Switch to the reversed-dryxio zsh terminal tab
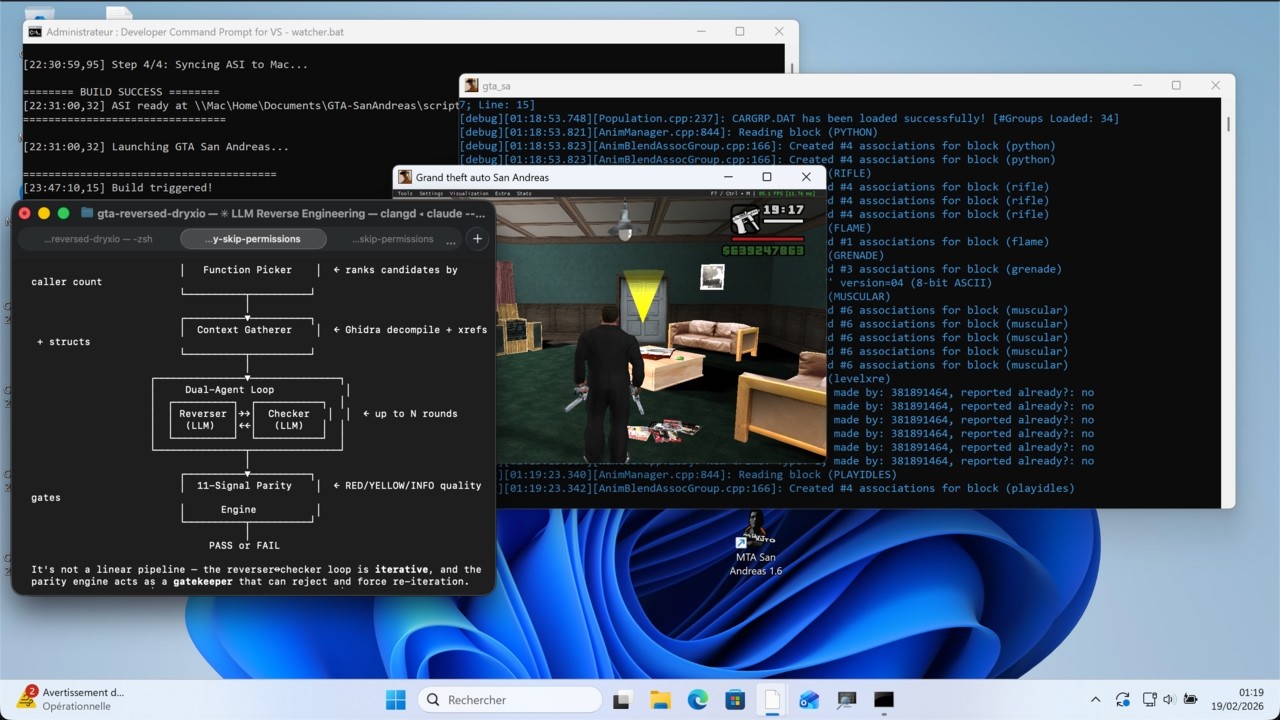The height and width of the screenshot is (720, 1280). pyautogui.click(x=98, y=239)
